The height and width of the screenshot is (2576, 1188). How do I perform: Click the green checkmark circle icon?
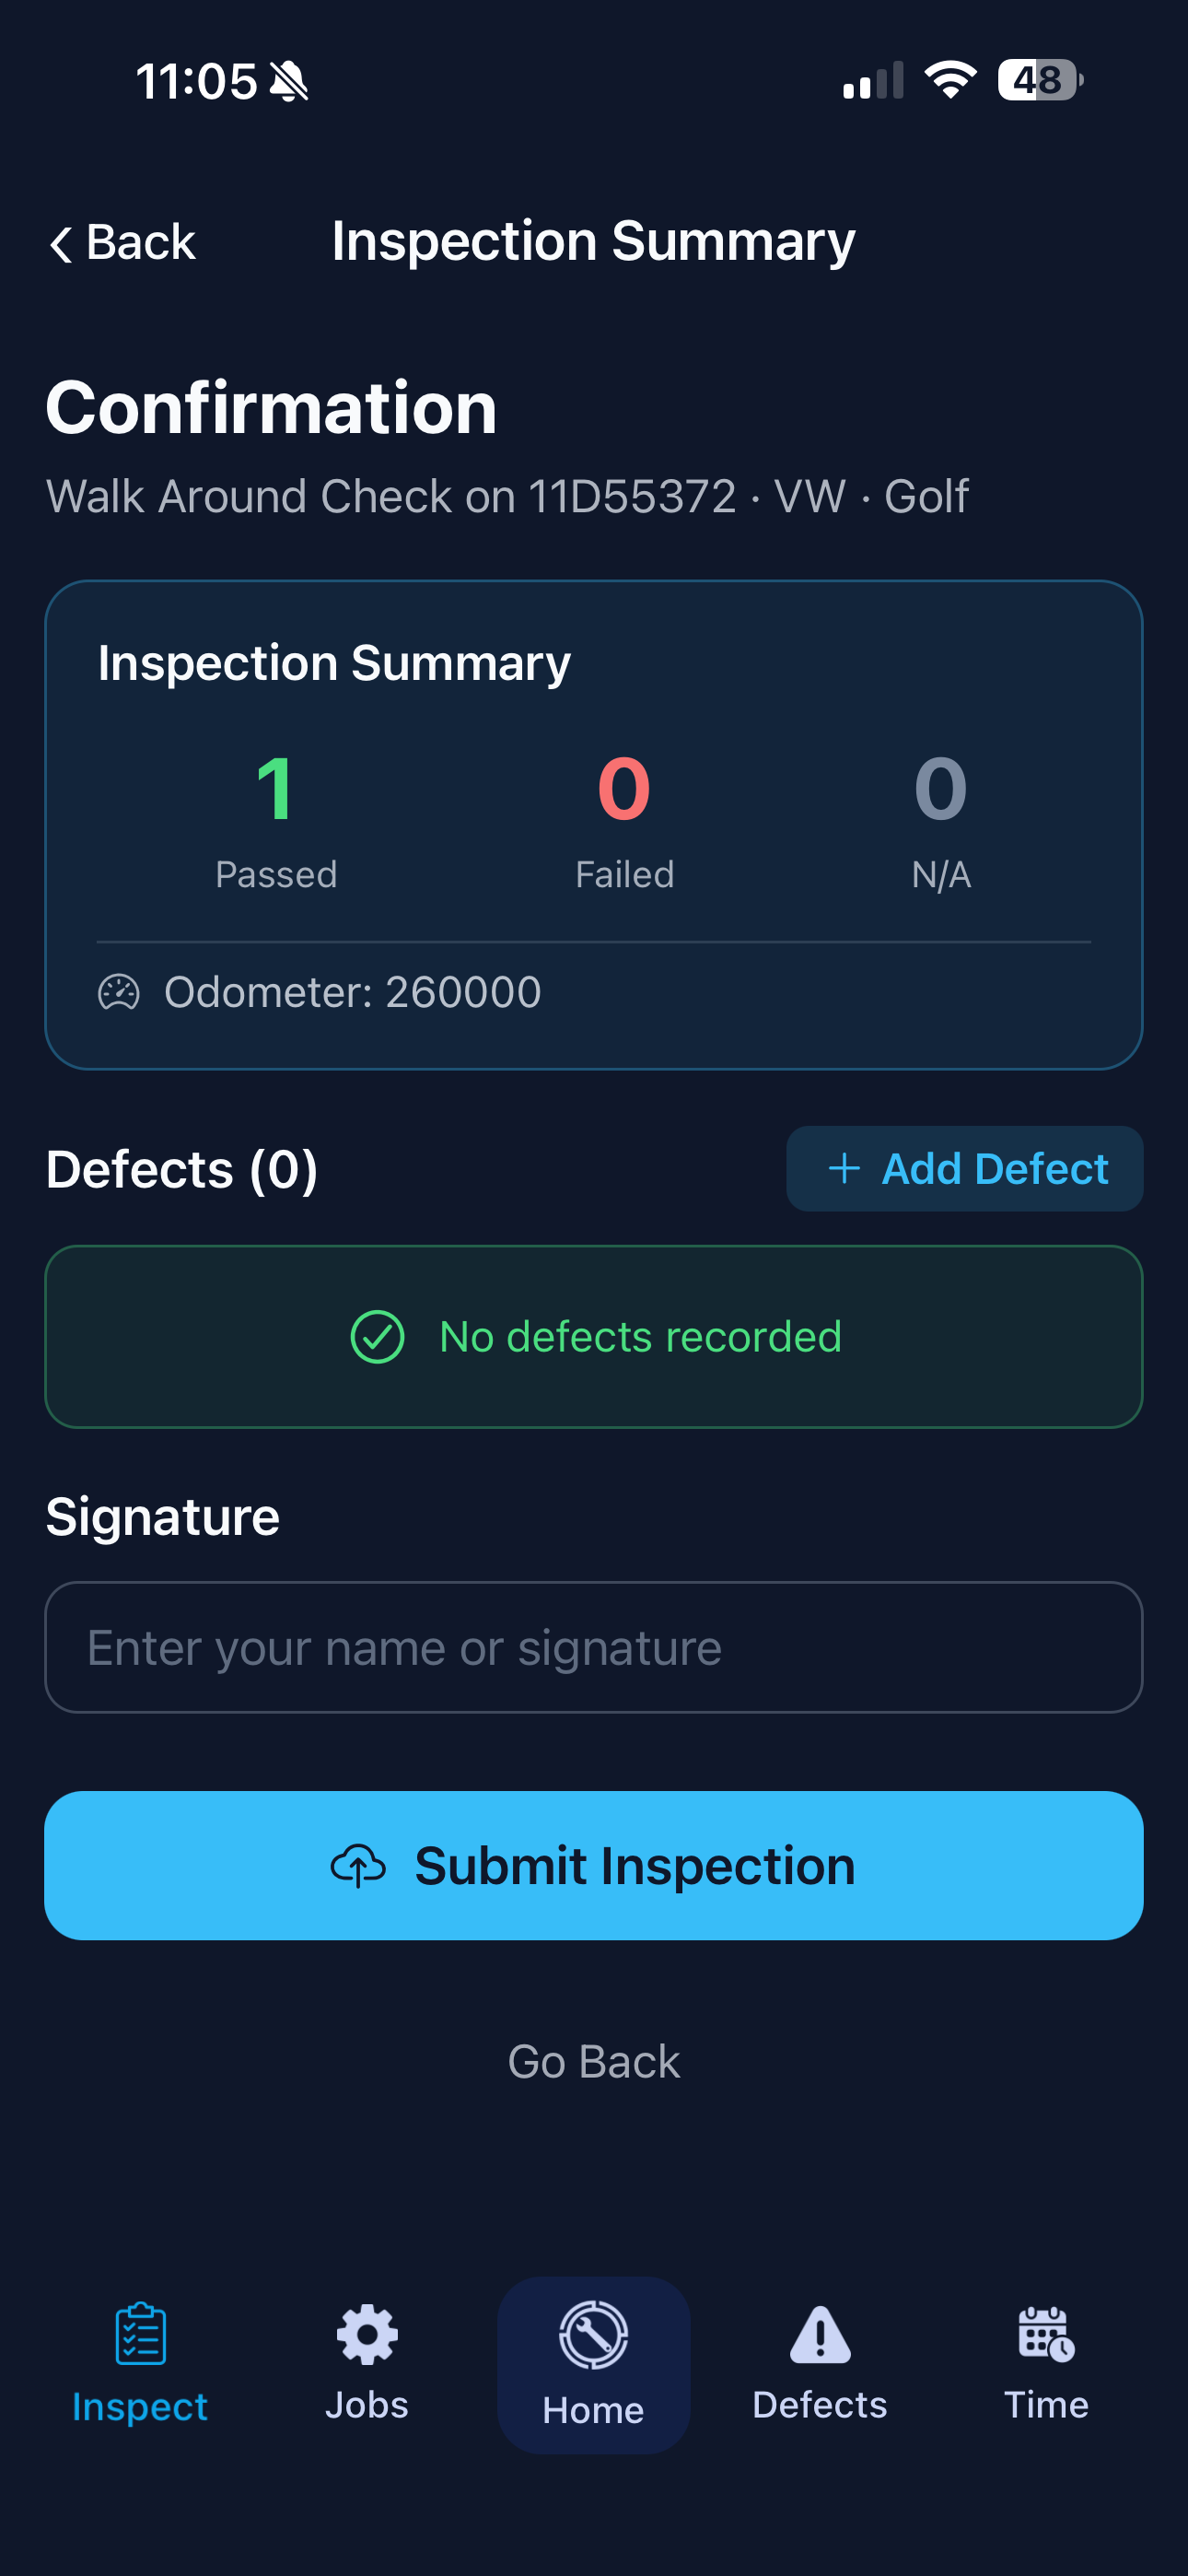[x=378, y=1335]
